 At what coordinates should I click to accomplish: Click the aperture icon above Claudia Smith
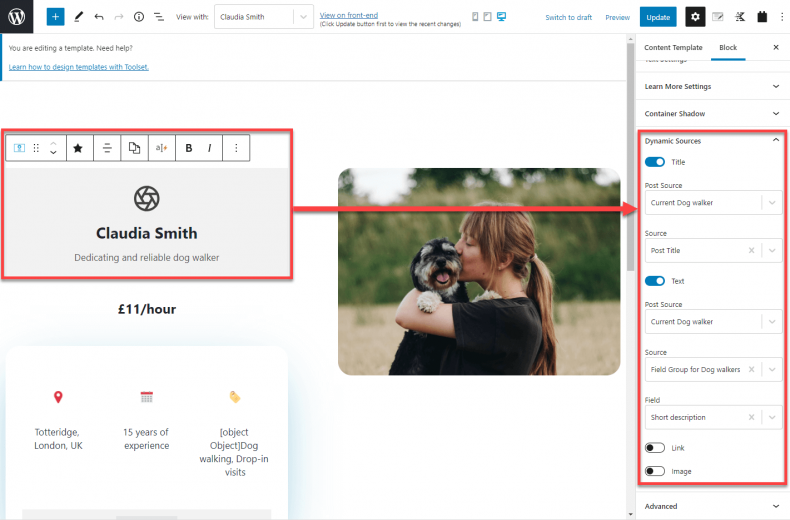pos(147,198)
